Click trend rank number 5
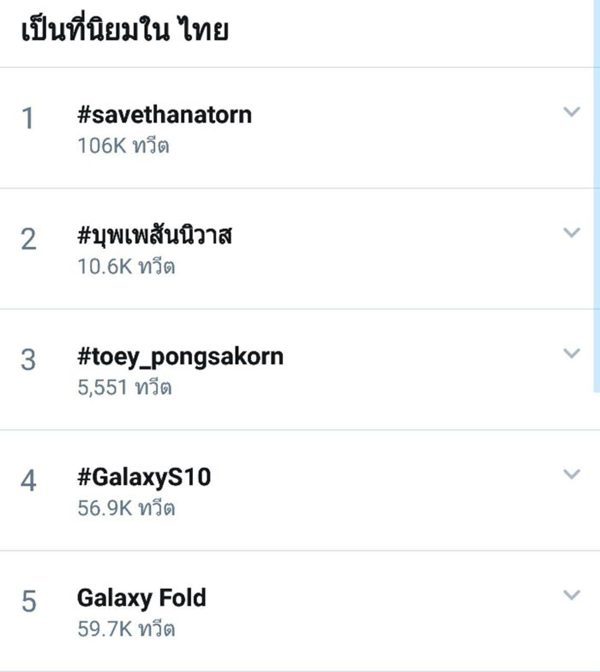Screen dimensions: 600x672 tap(29, 601)
